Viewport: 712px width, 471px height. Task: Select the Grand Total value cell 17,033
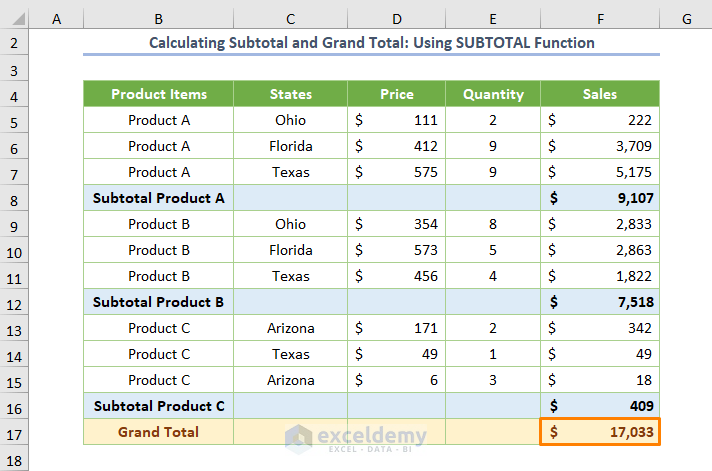coord(600,432)
